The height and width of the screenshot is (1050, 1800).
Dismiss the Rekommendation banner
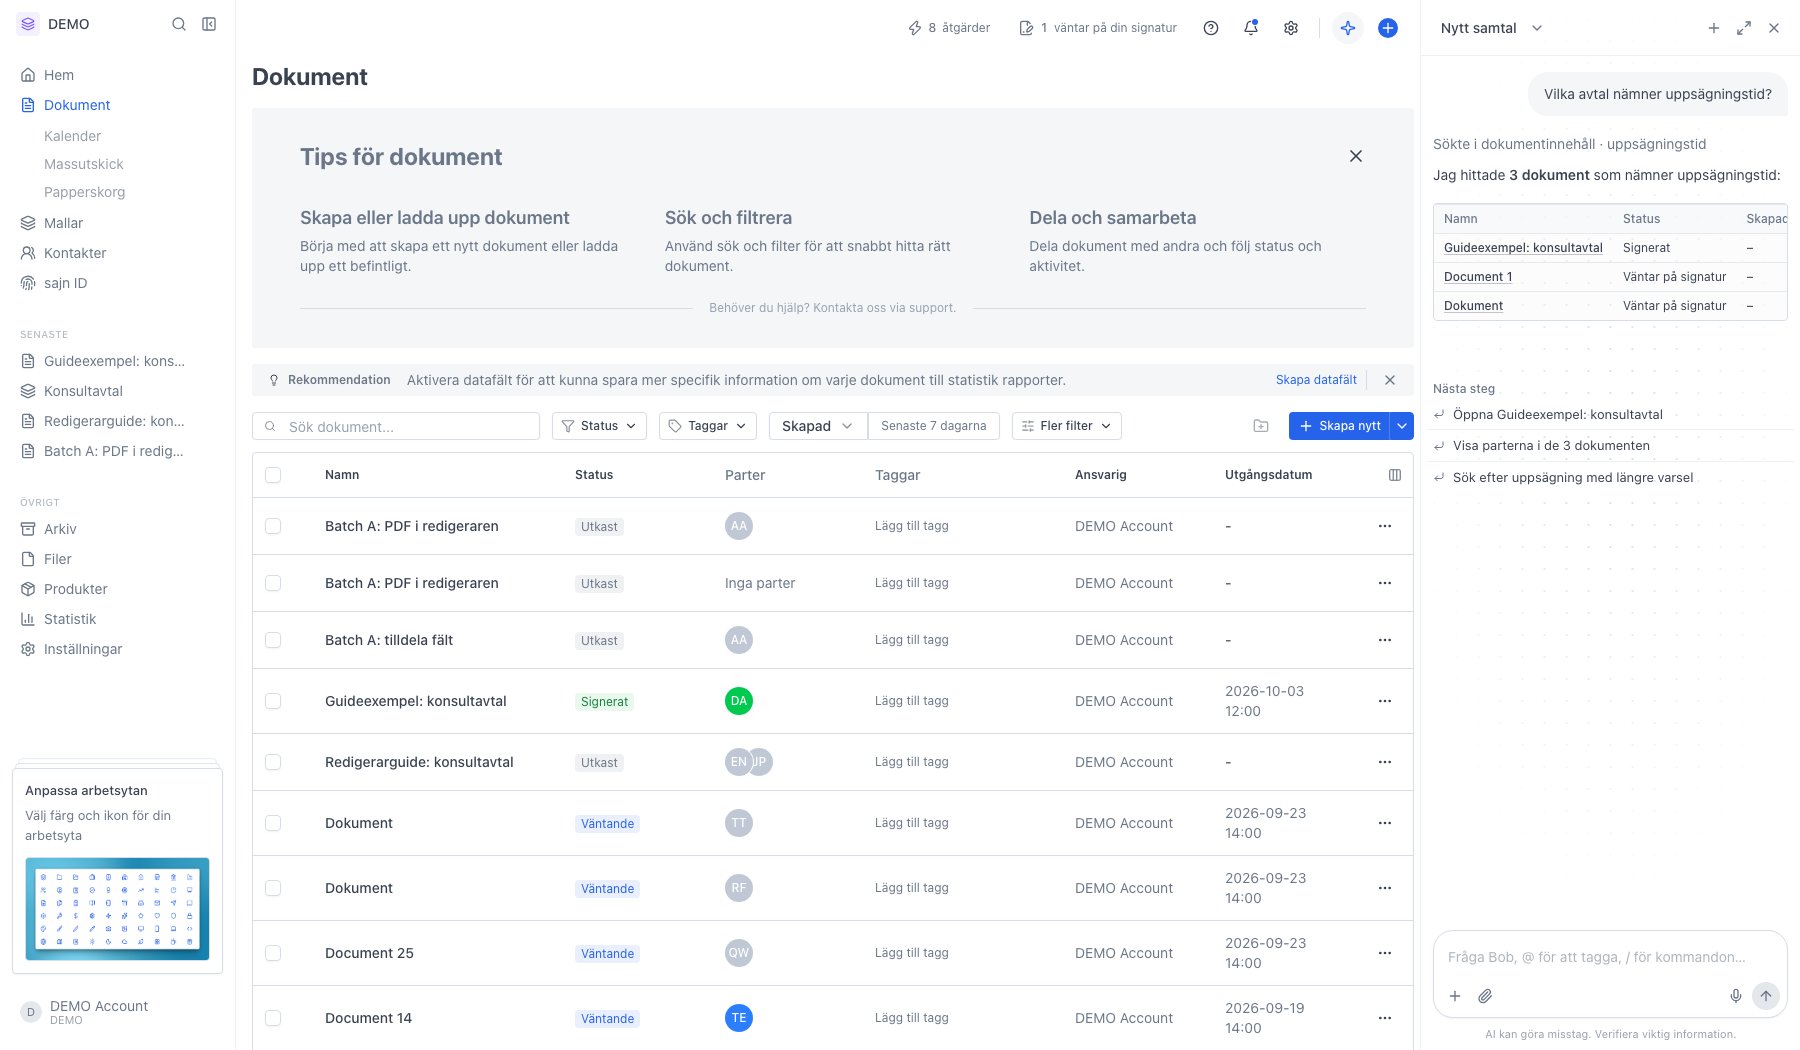[x=1390, y=380]
